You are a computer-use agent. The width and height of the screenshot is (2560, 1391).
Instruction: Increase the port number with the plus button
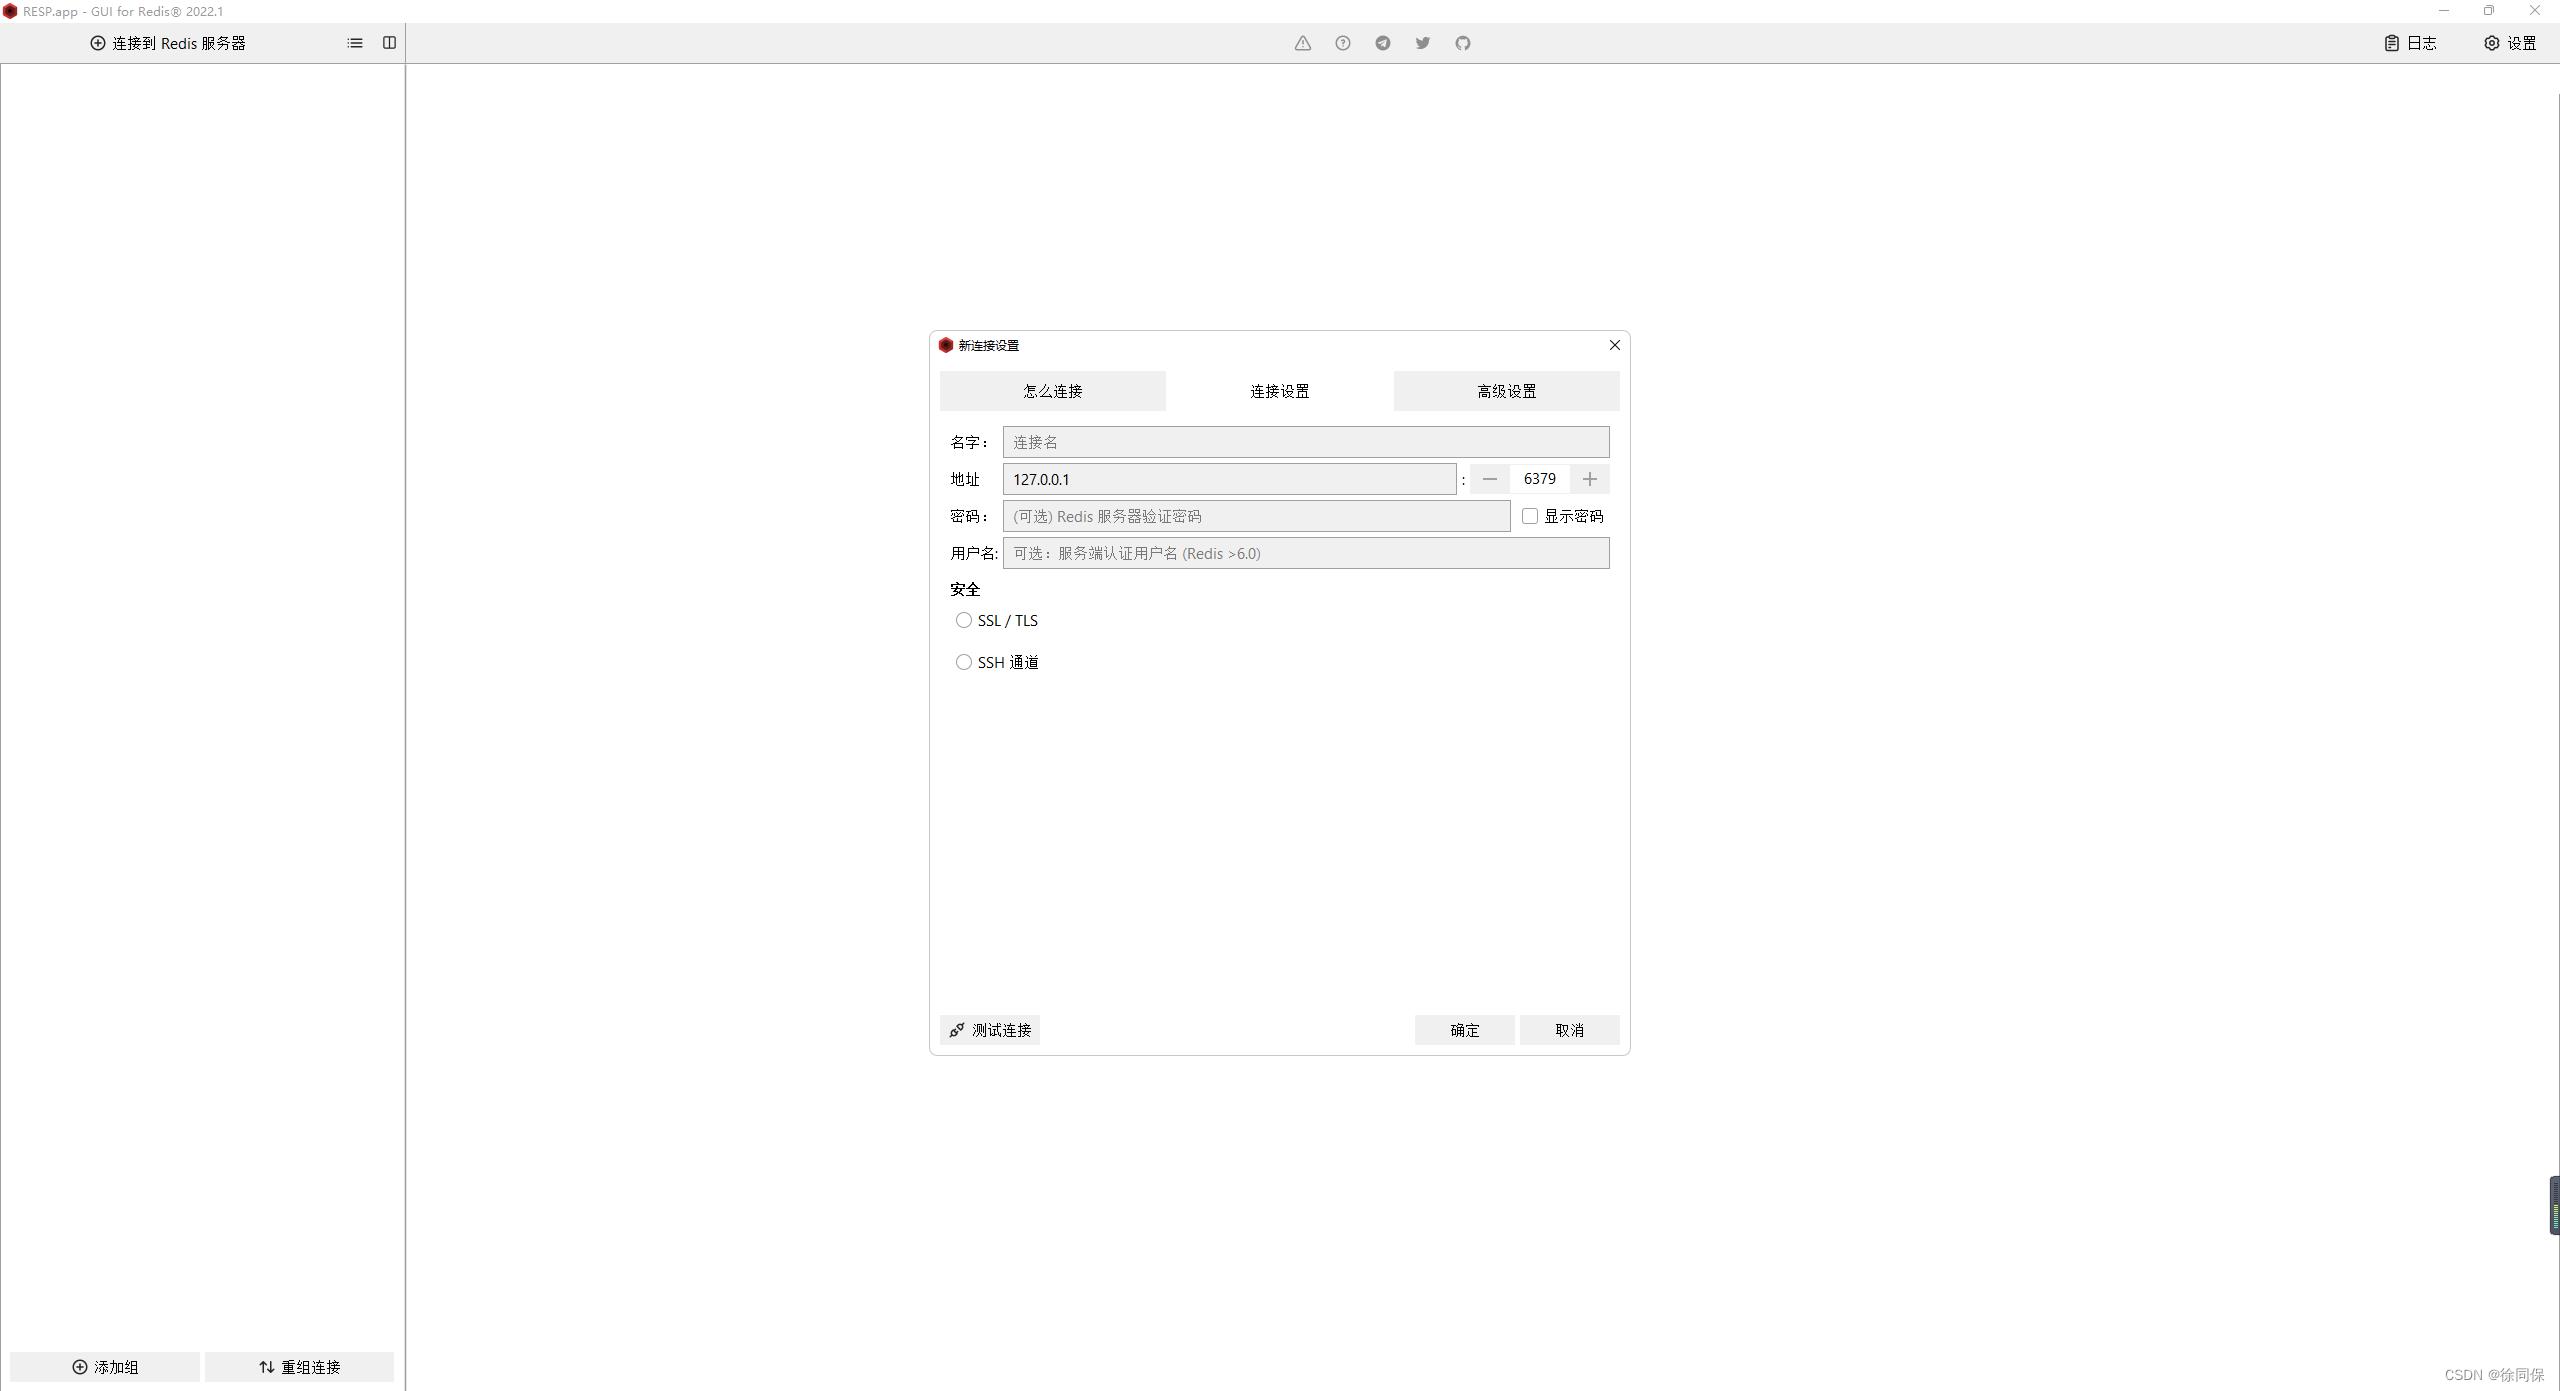pos(1589,479)
